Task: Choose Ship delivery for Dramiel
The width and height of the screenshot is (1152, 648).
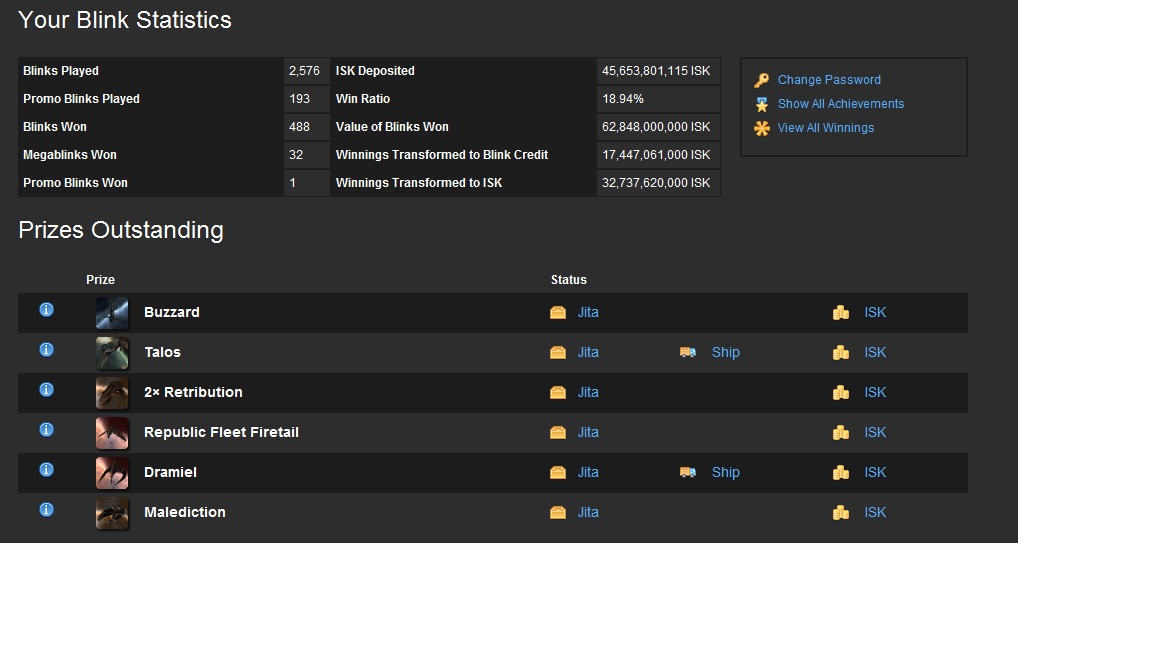Action: (726, 472)
